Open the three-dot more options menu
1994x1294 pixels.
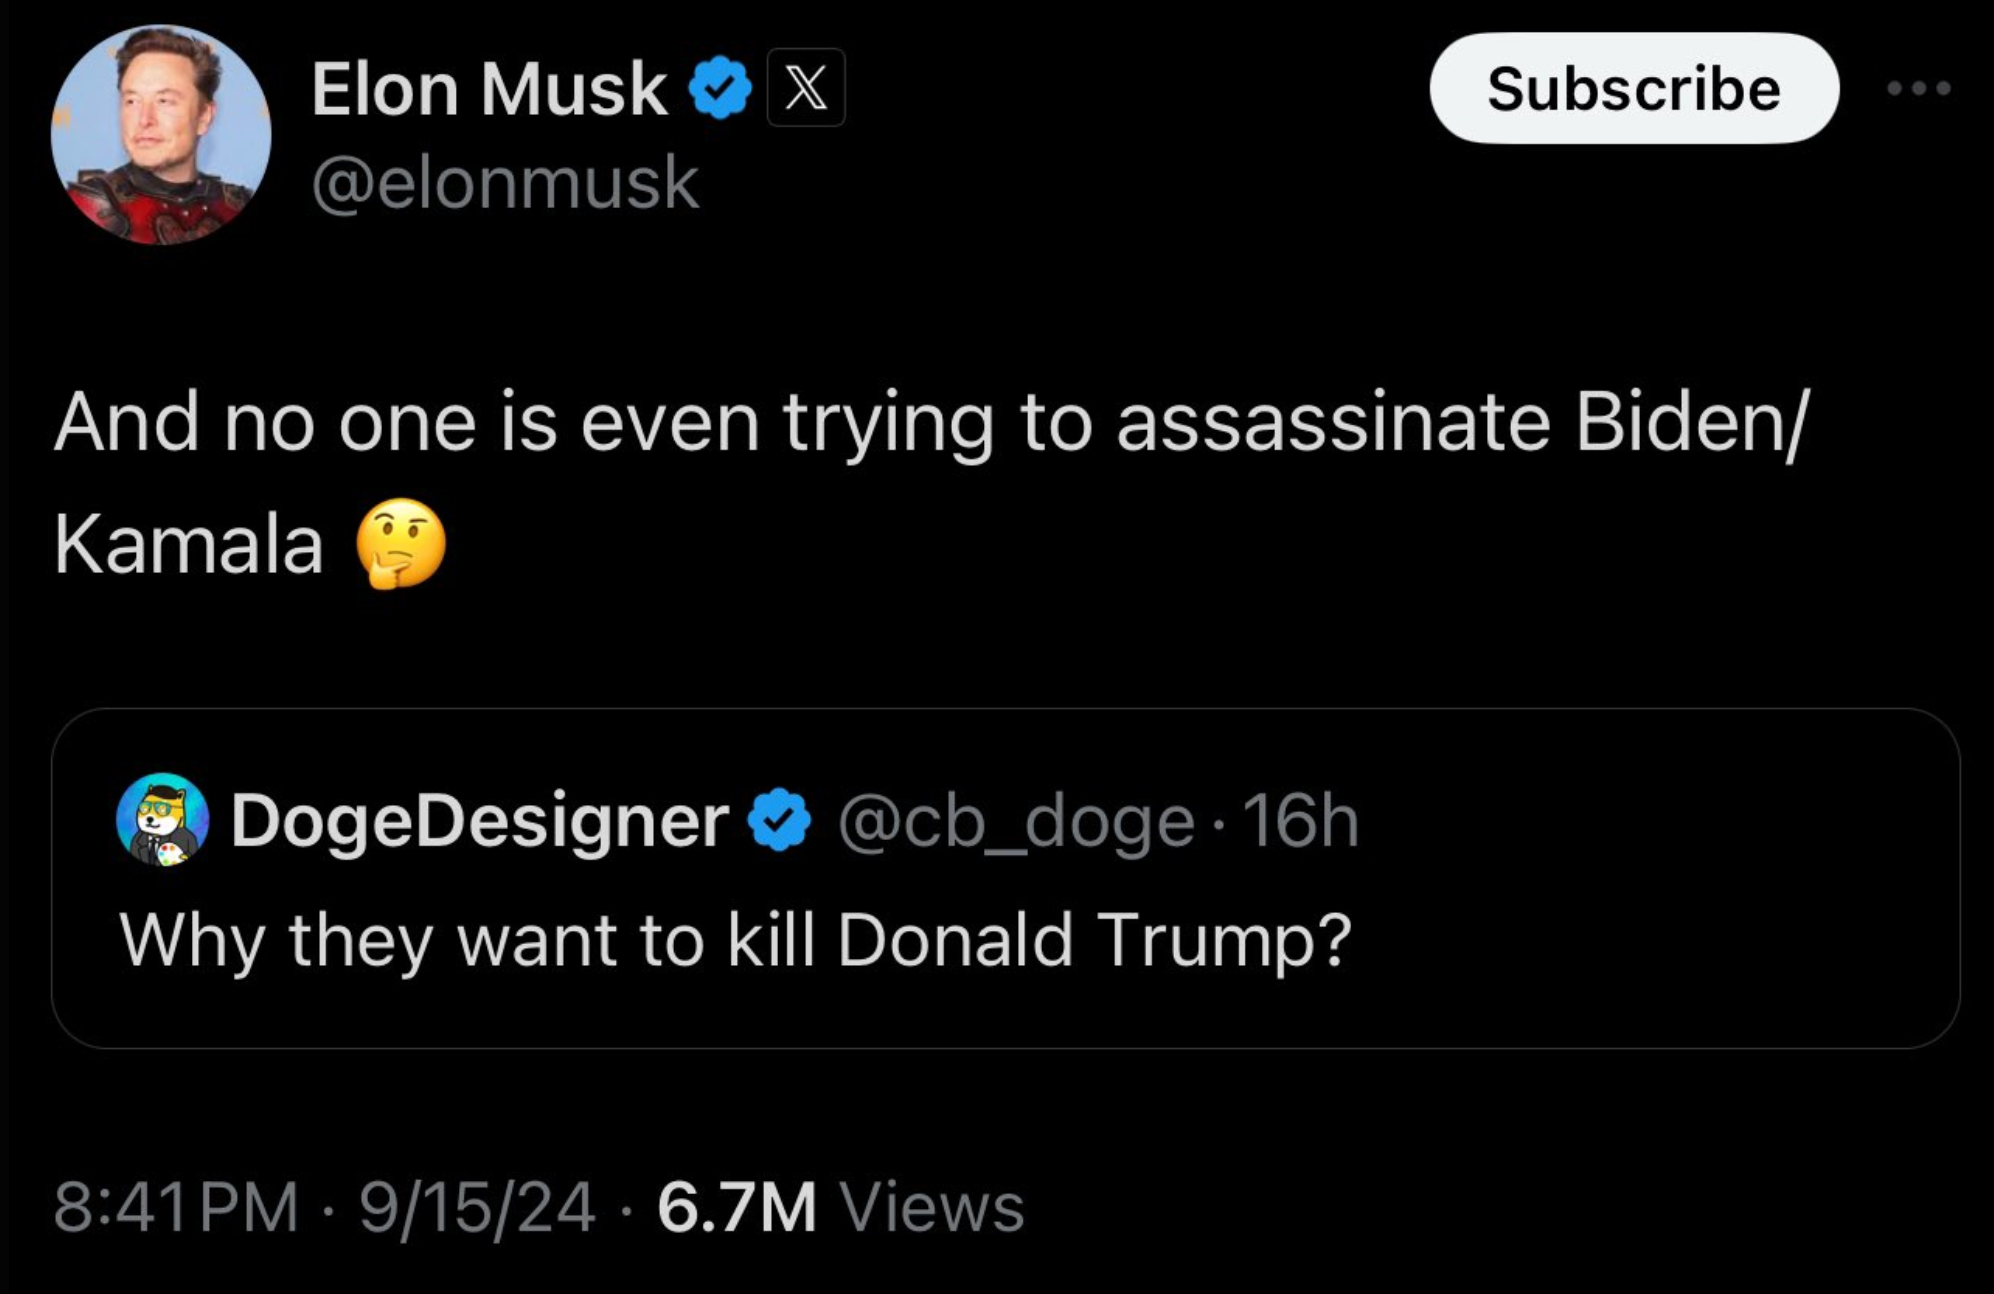tap(1918, 89)
